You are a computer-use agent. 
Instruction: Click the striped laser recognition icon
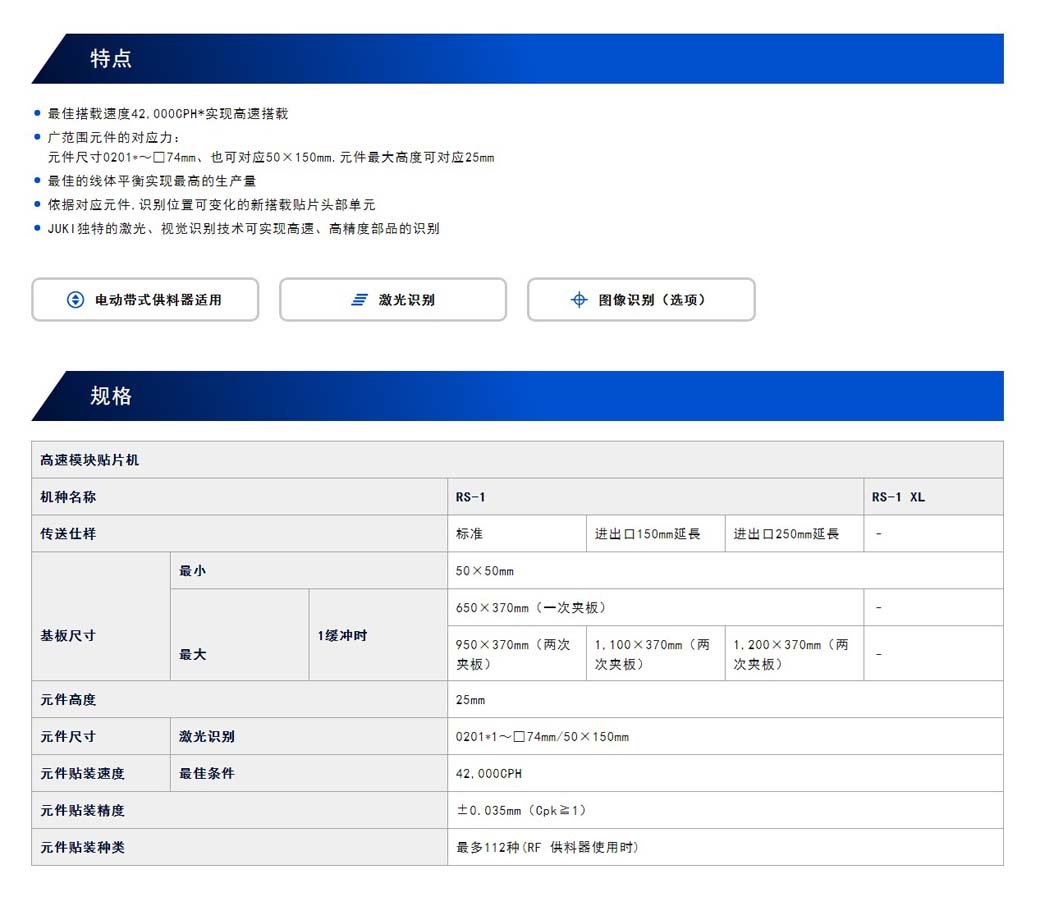(359, 300)
